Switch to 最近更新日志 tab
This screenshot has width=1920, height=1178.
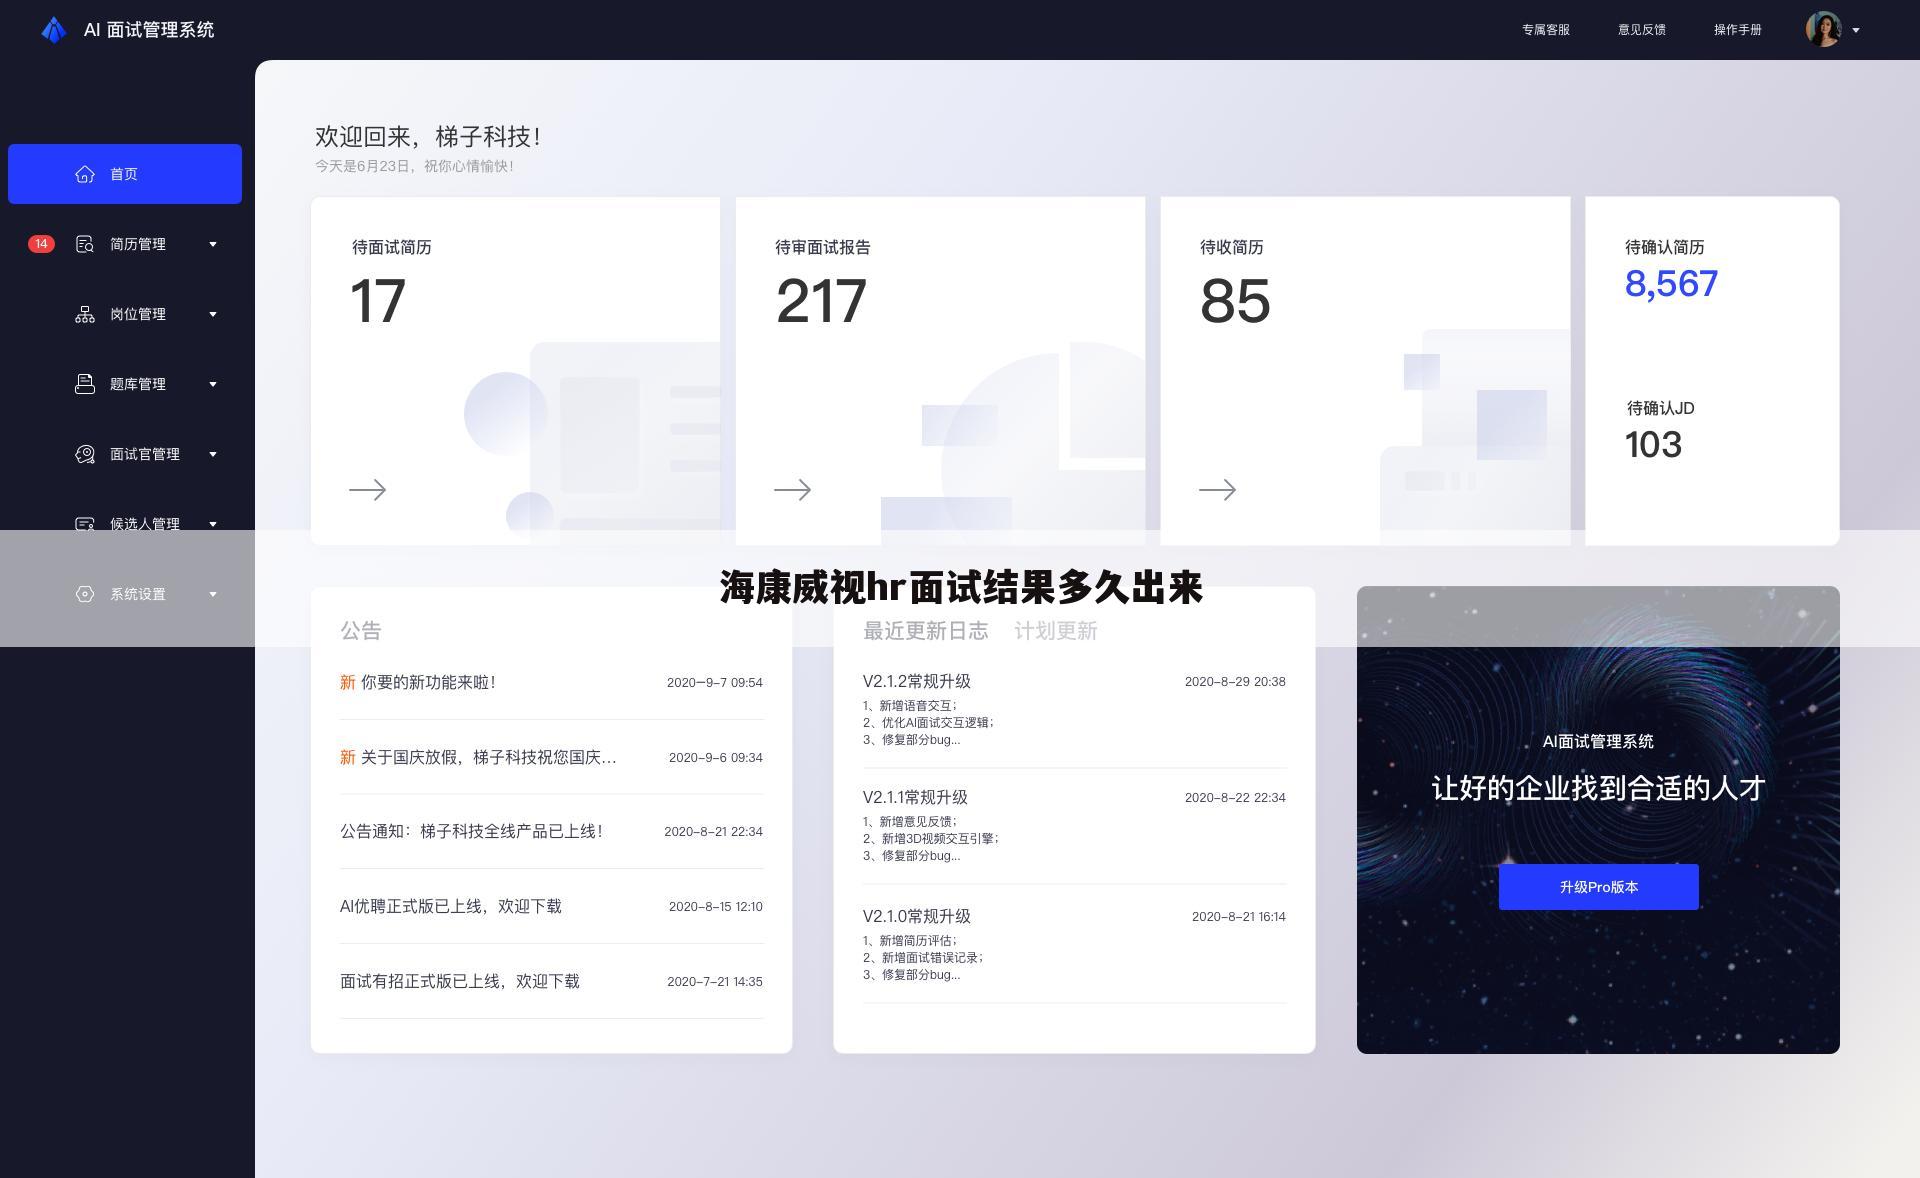coord(926,631)
